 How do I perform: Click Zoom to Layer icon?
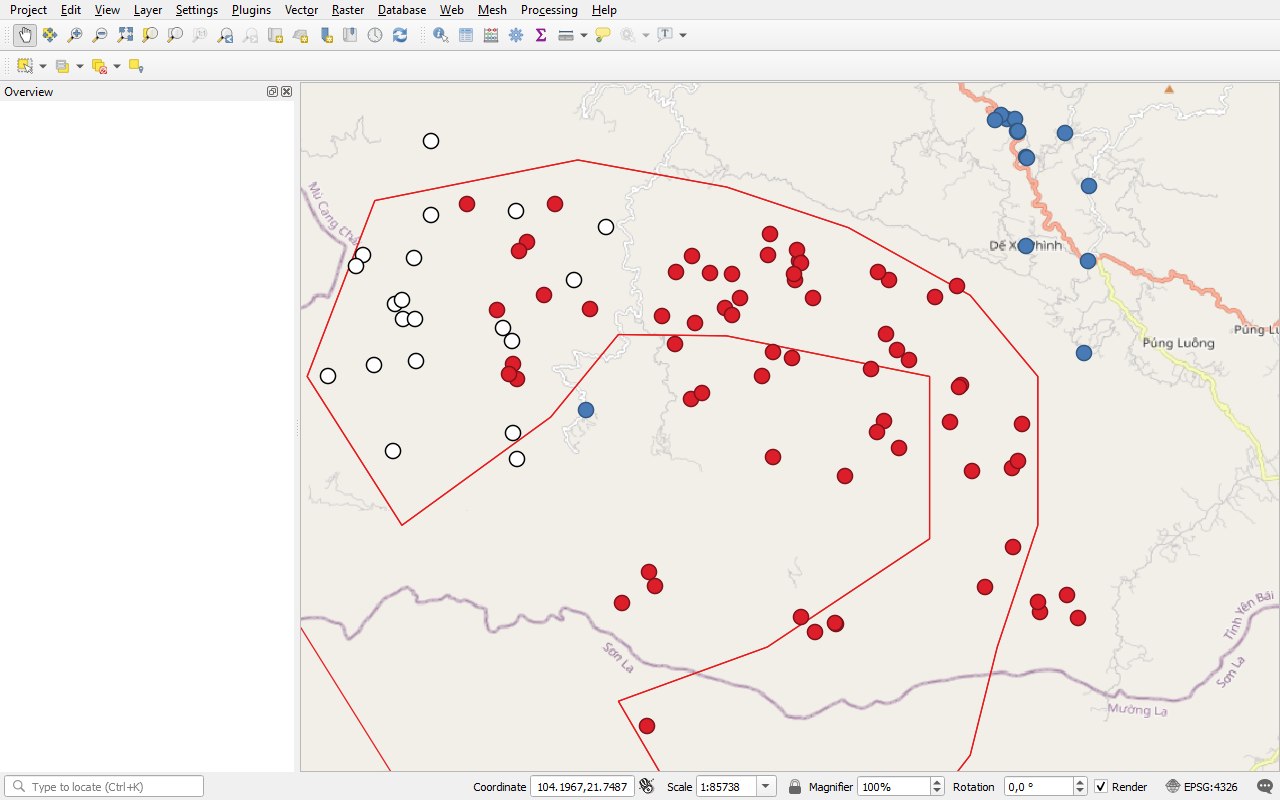[x=175, y=35]
